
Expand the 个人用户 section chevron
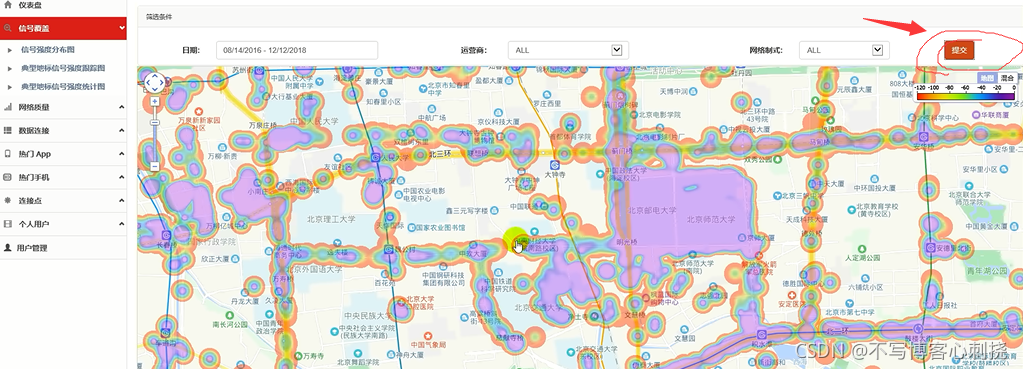click(x=122, y=224)
